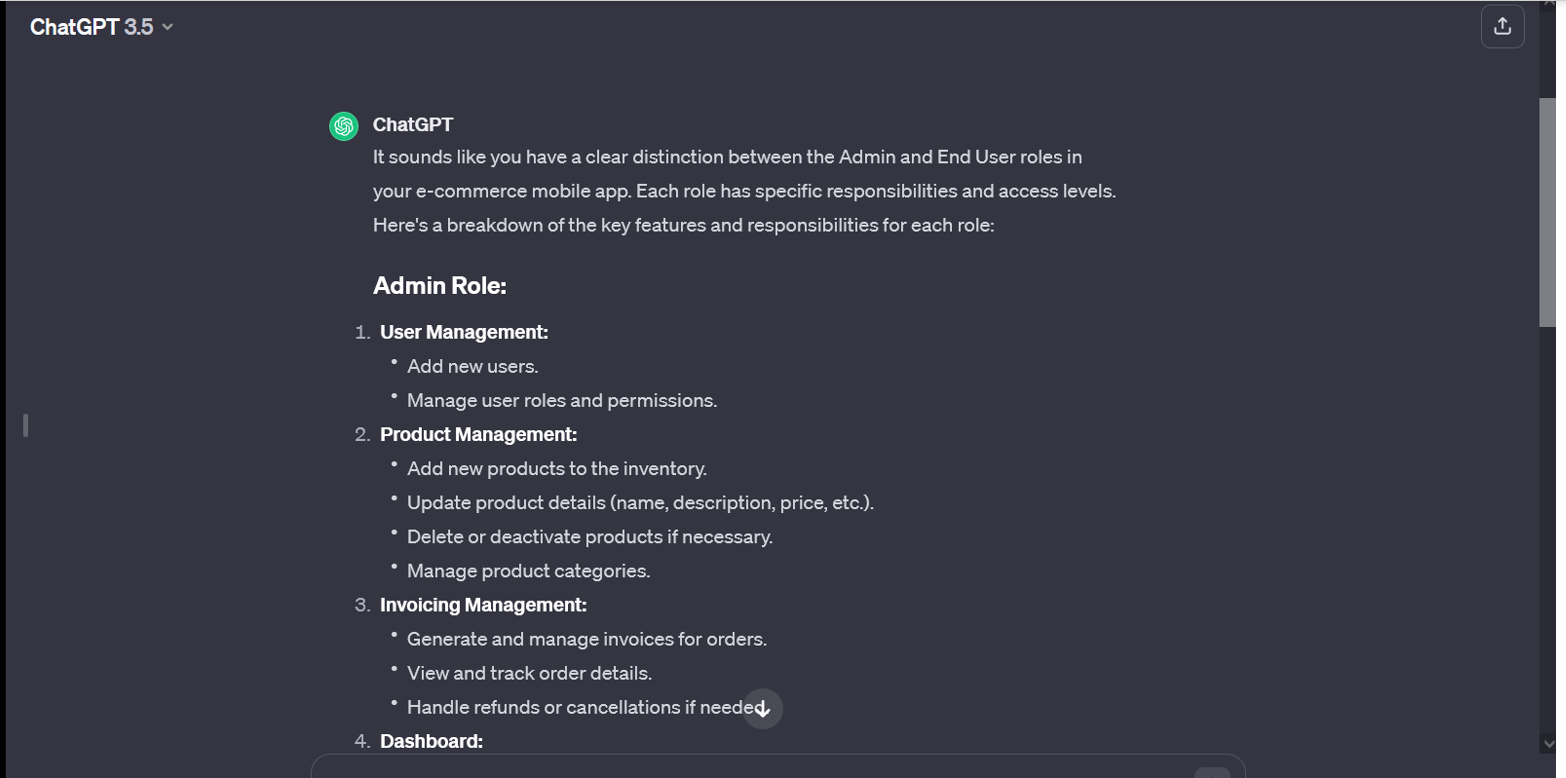1566x778 pixels.
Task: Click the "ChatGPT" sender name
Action: (413, 124)
